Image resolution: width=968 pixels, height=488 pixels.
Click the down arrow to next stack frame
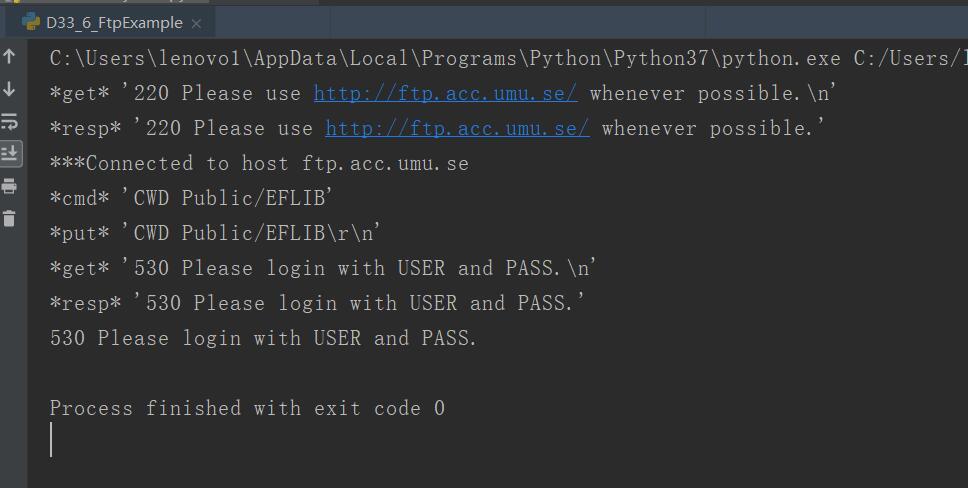tap(10, 89)
